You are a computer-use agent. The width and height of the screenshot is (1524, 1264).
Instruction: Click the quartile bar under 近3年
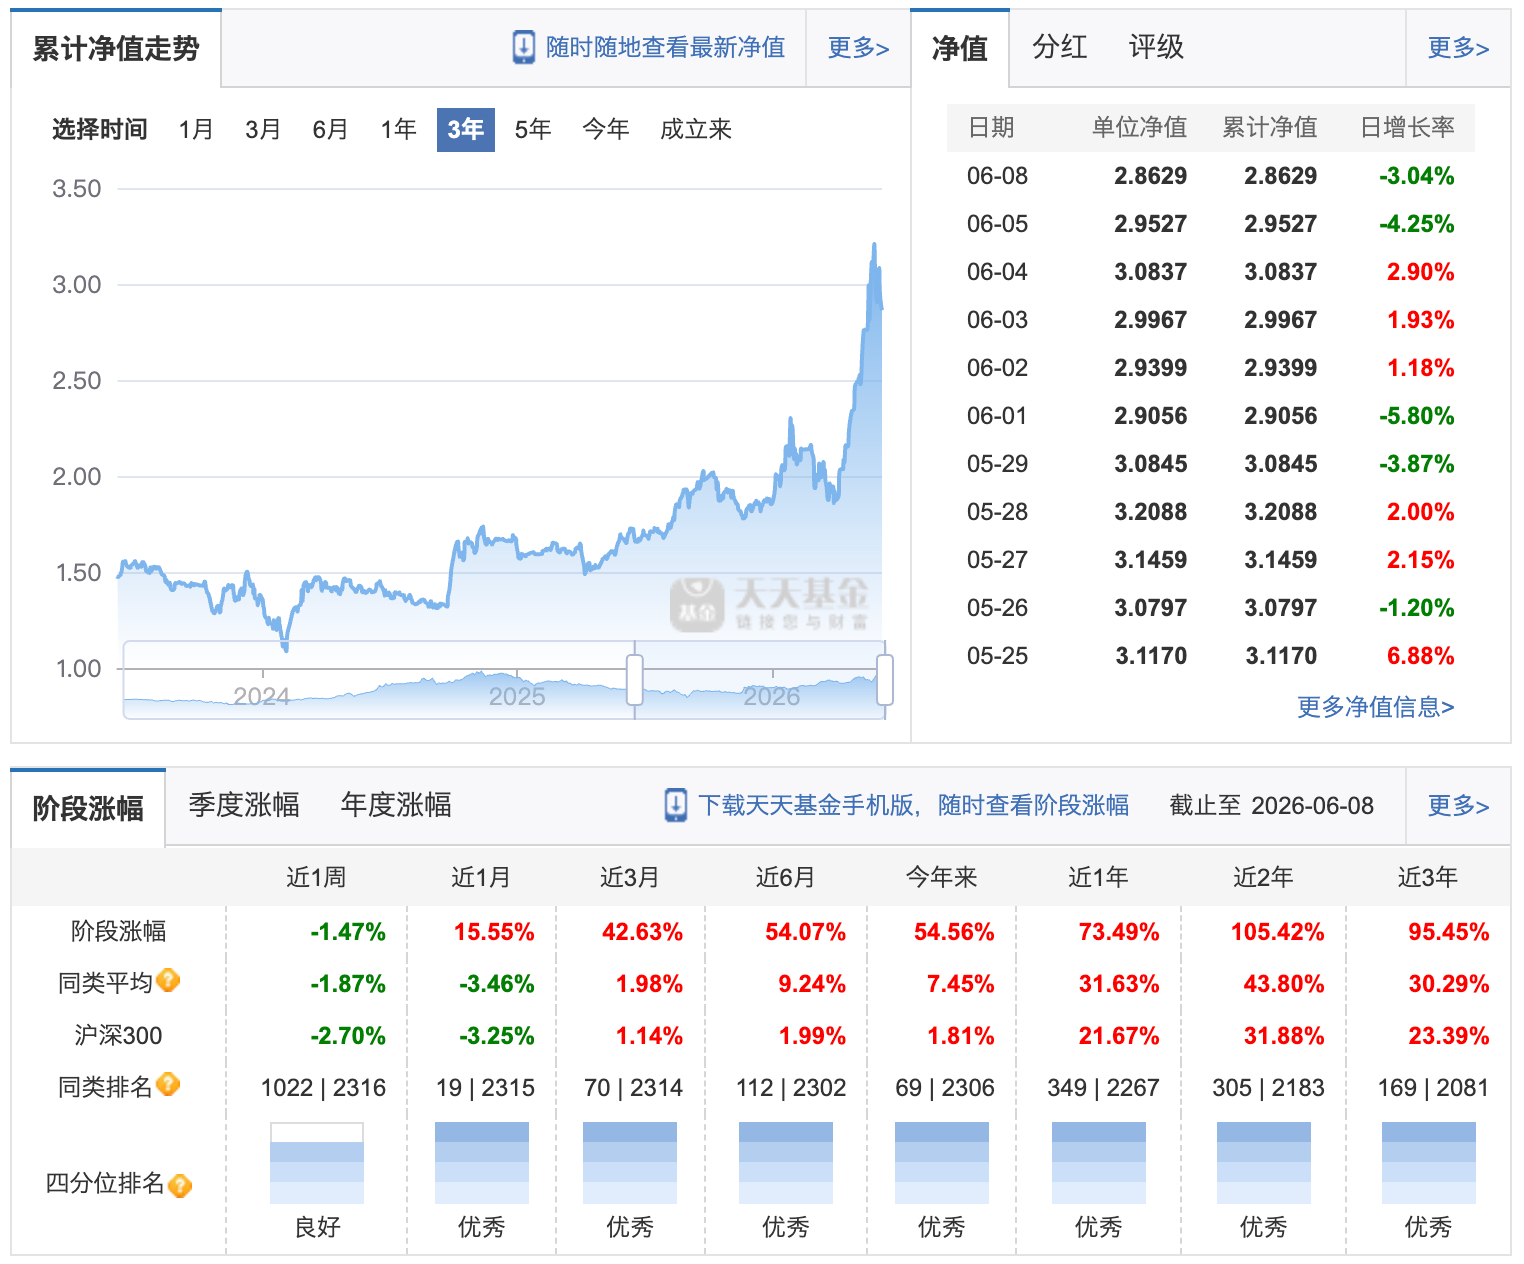pyautogui.click(x=1429, y=1163)
